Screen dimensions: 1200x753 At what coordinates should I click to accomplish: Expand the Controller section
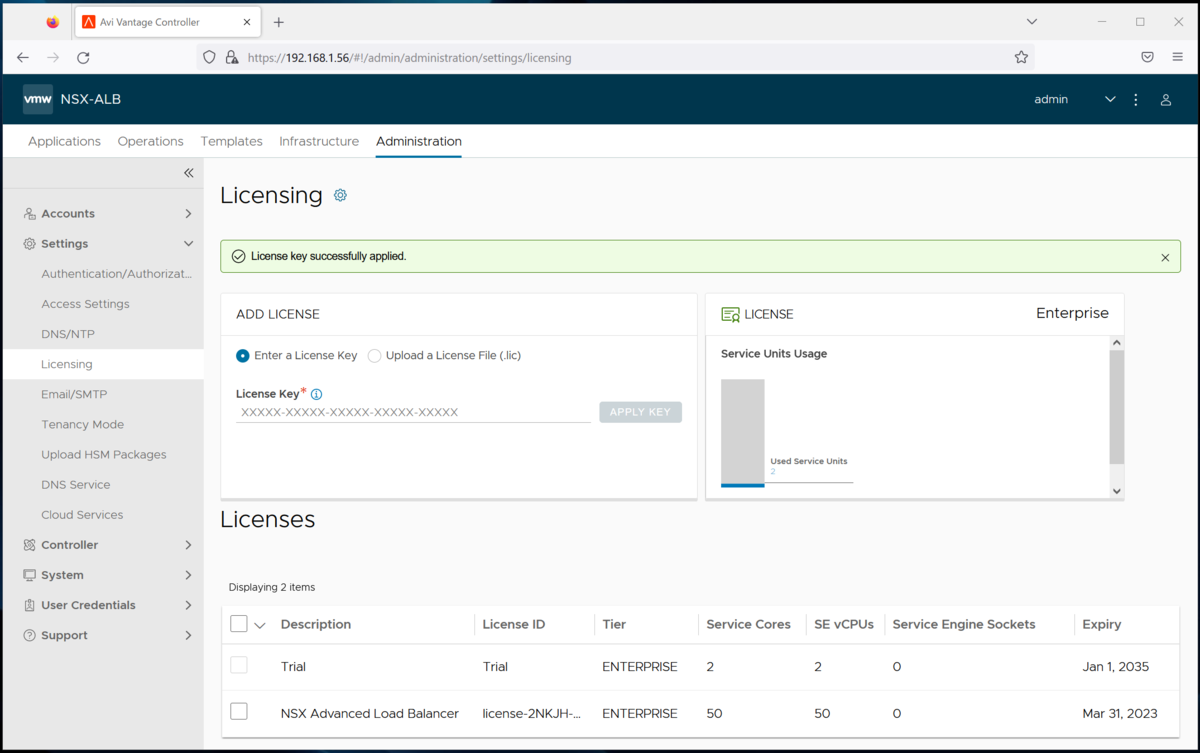(x=188, y=545)
